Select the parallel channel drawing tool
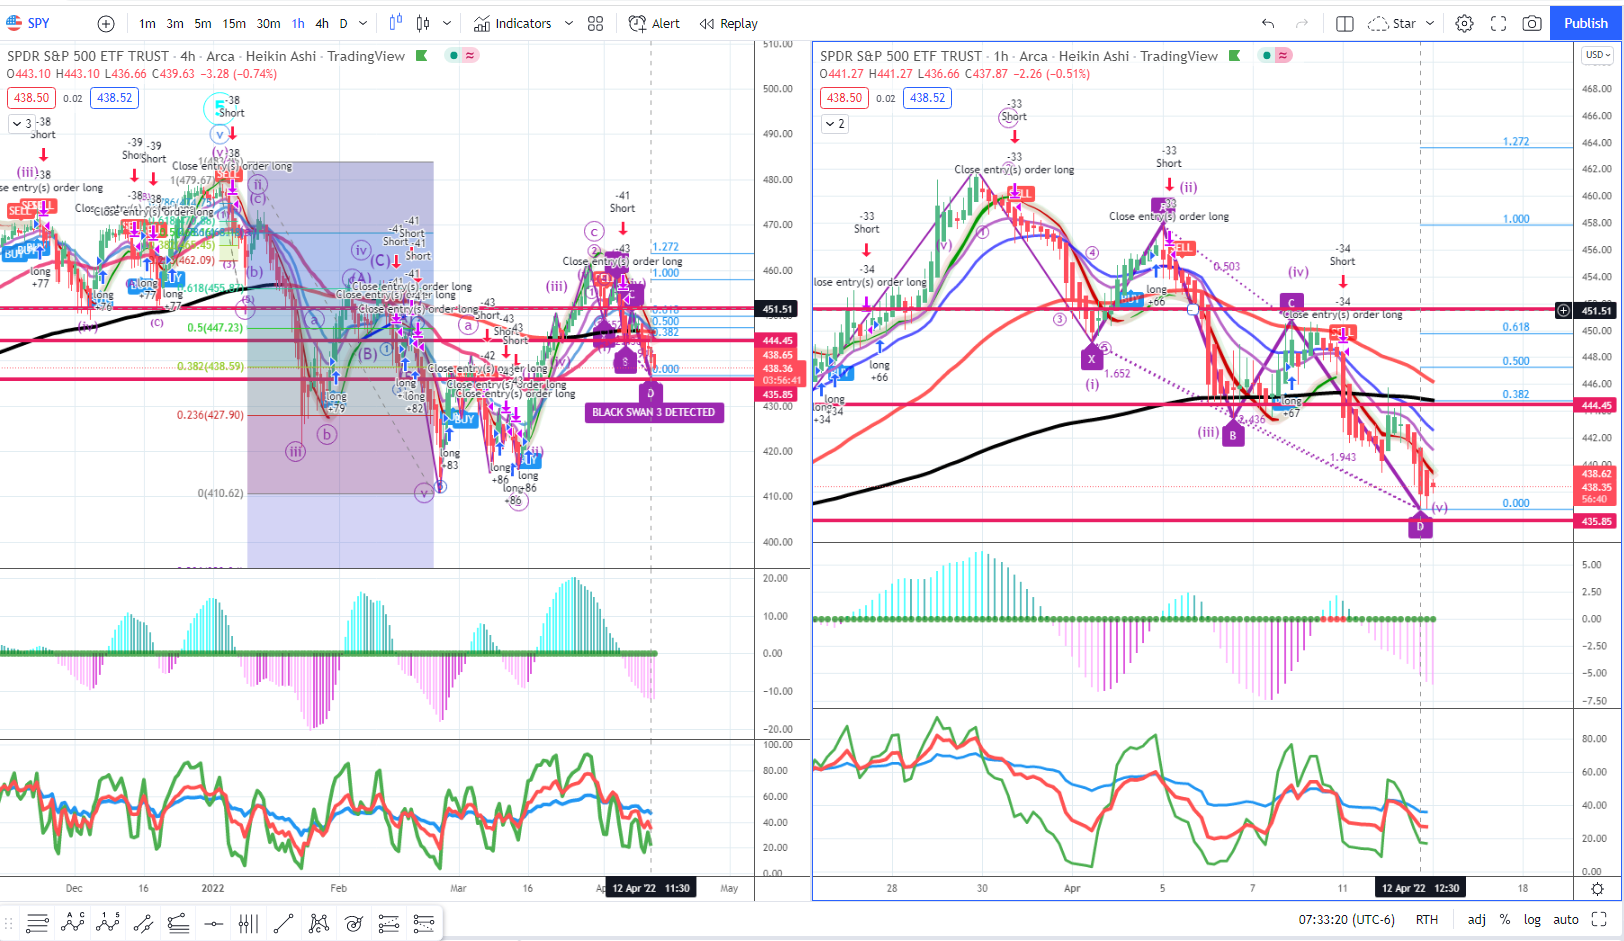The height and width of the screenshot is (941, 1624). [x=143, y=923]
